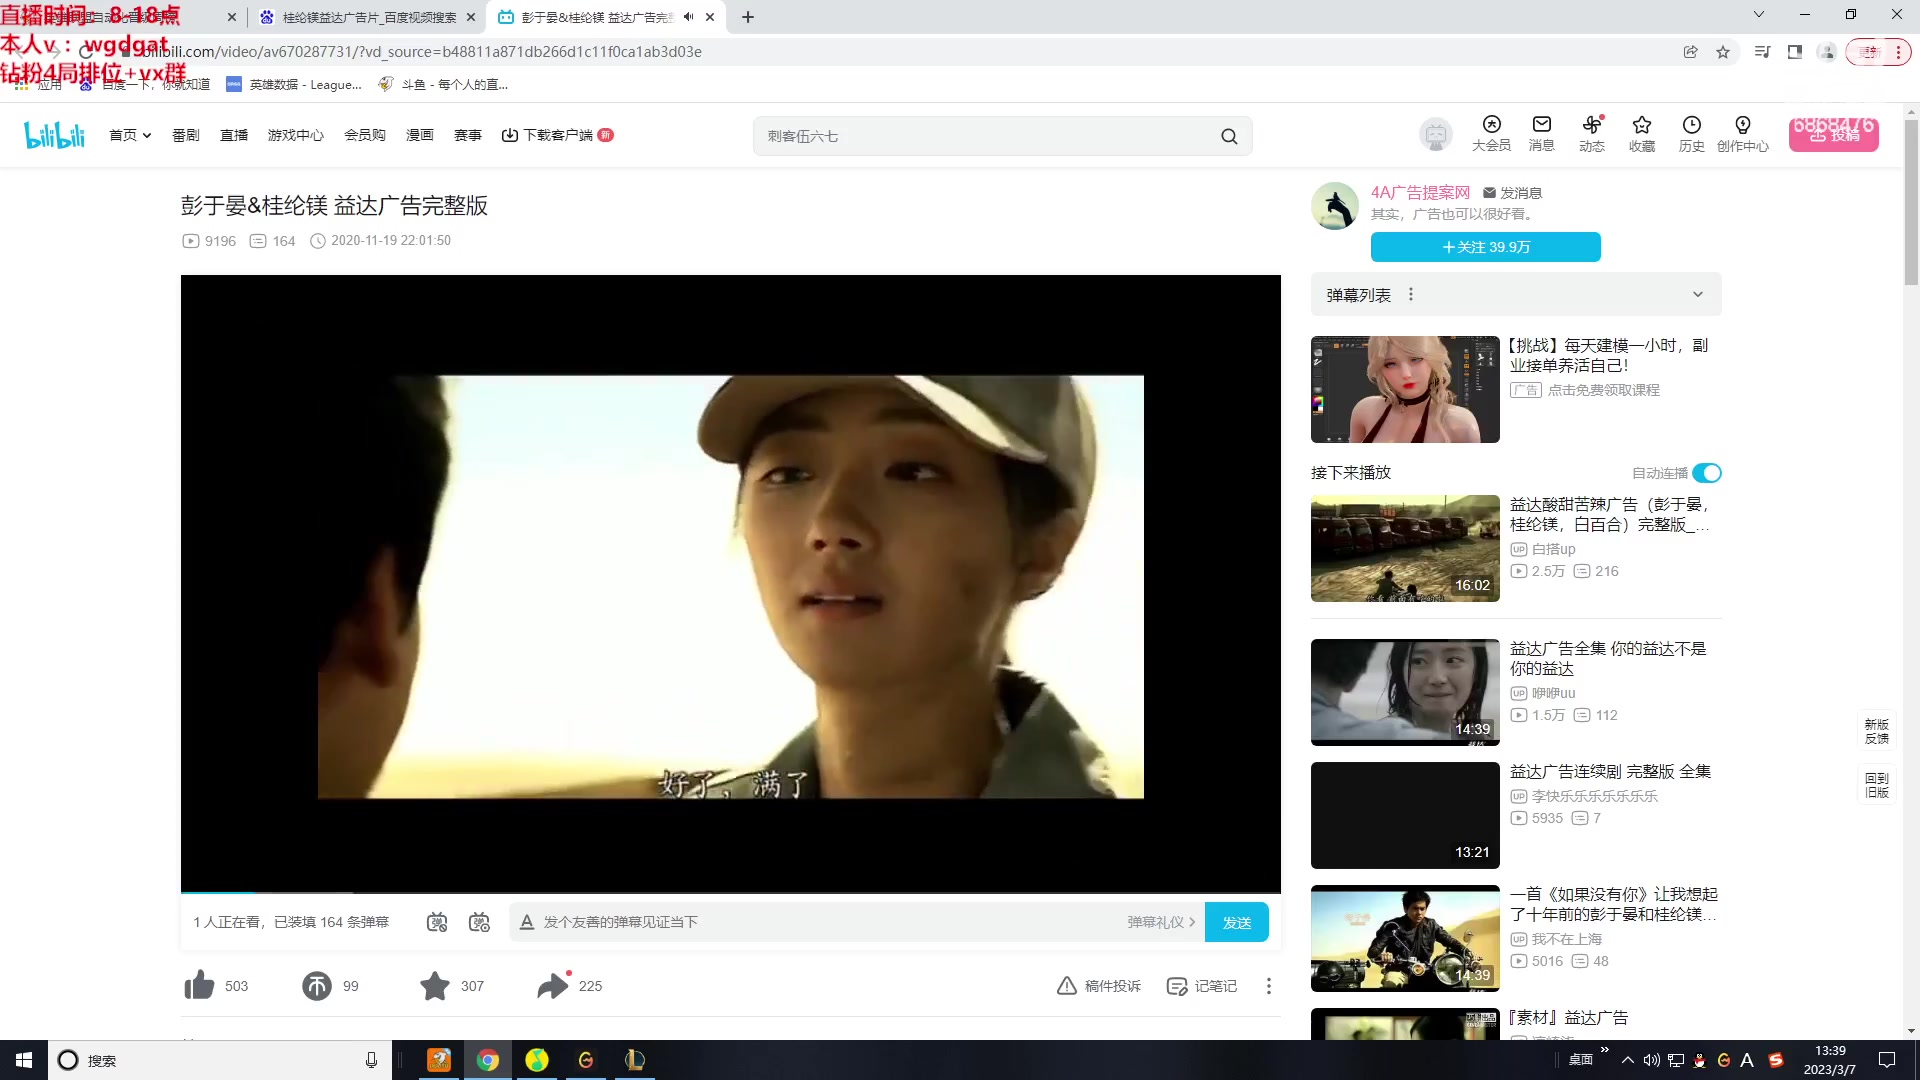Open the 直播 navigation item

(x=234, y=135)
